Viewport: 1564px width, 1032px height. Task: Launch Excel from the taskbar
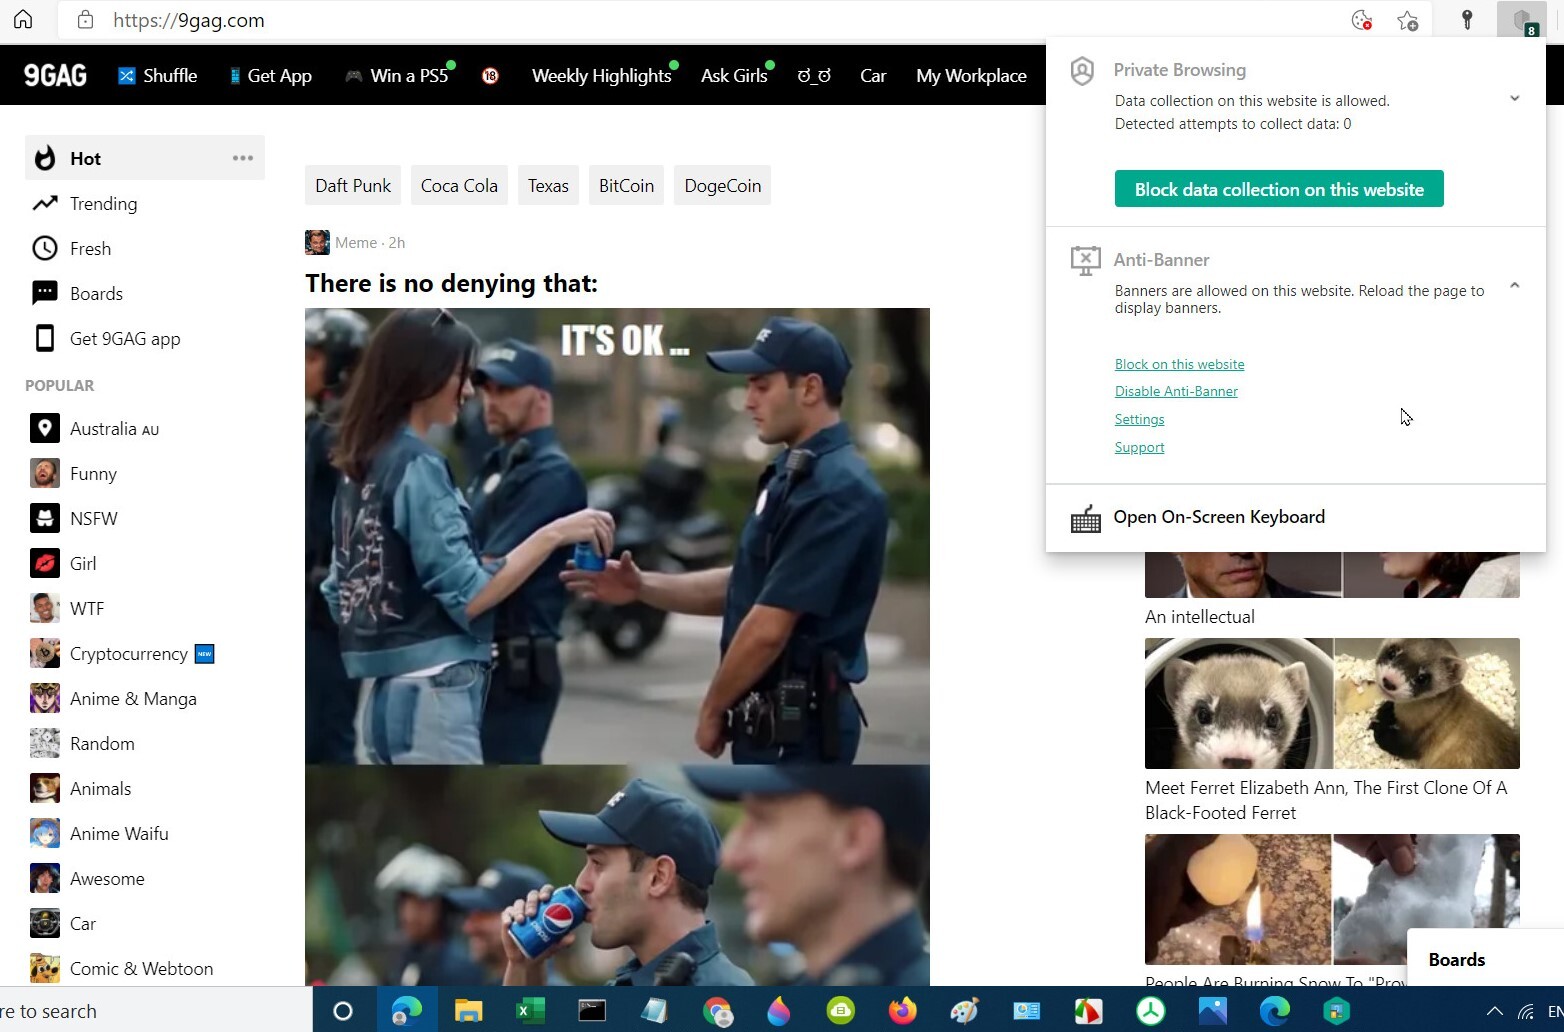530,1011
